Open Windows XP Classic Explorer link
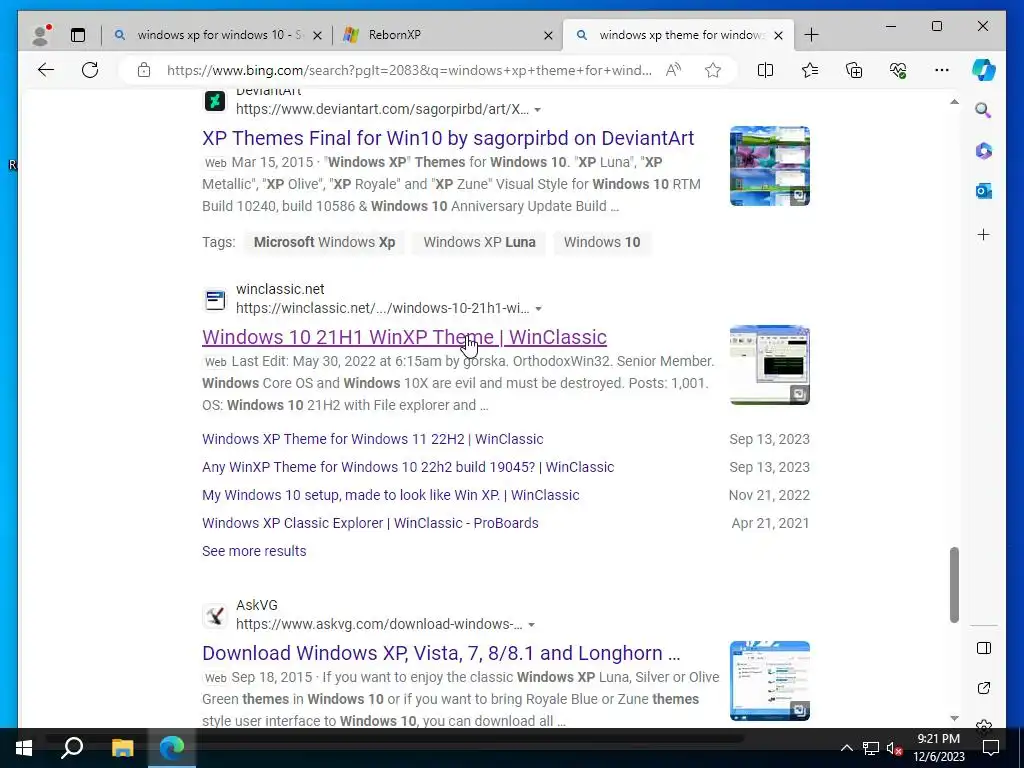The height and width of the screenshot is (768, 1024). coord(370,523)
